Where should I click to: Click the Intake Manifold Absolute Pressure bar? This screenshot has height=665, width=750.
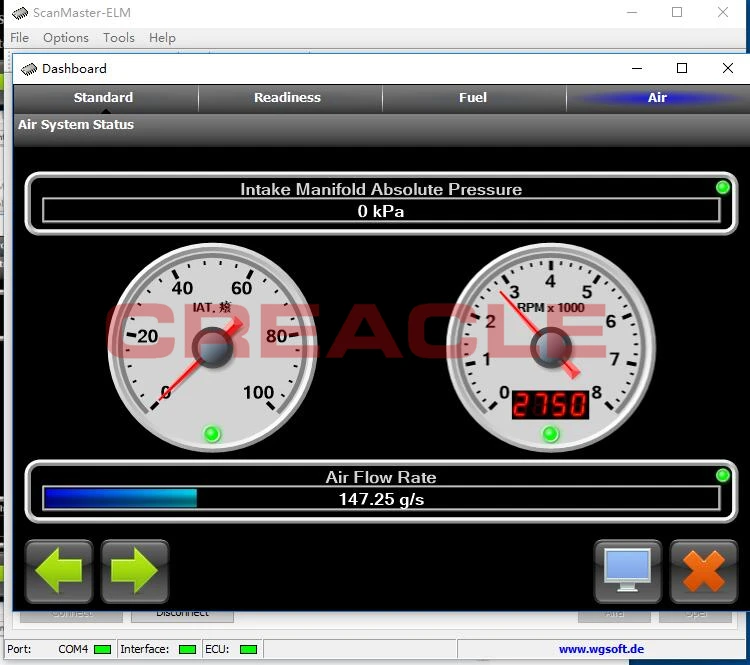pos(381,211)
